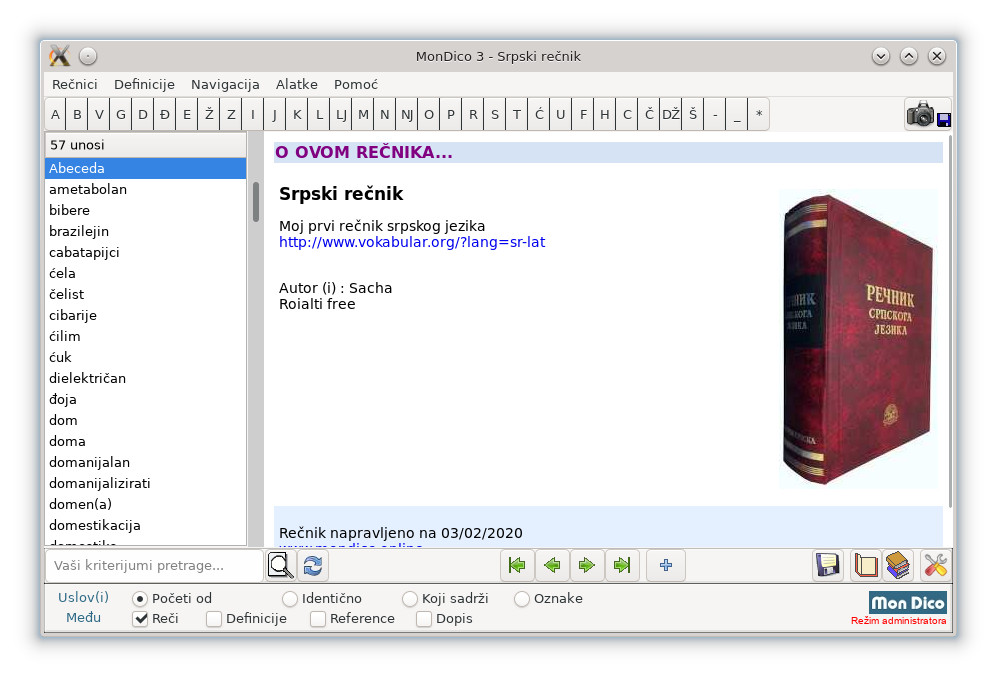Screen dimensions: 997x677
Task: Enable the Dopis checkbox
Action: click(423, 619)
